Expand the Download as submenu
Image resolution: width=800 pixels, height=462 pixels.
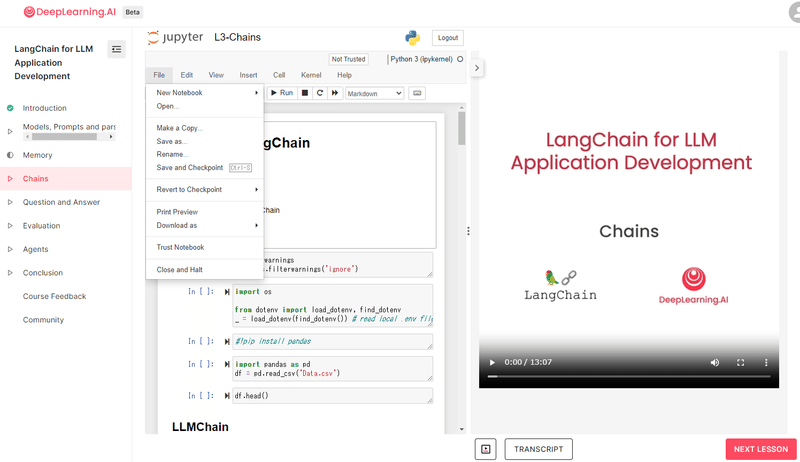(x=205, y=225)
